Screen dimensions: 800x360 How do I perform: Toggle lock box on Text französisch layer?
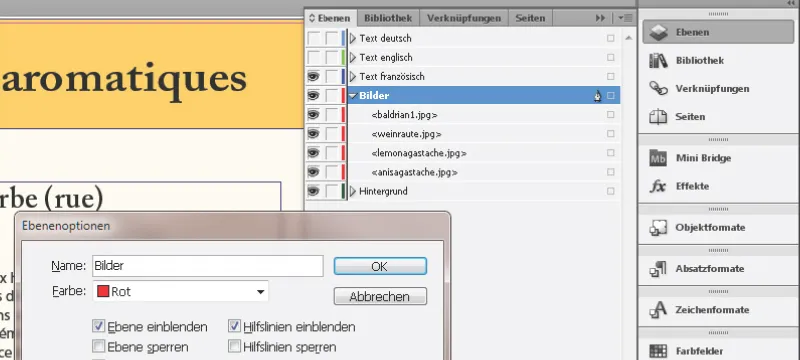click(x=332, y=76)
